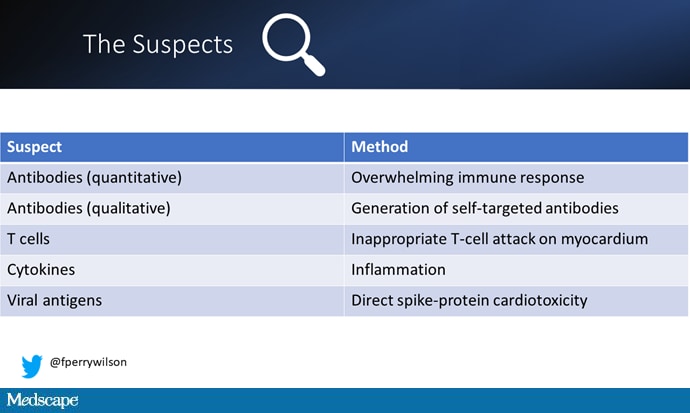
Task: Click 'Overwhelming immune response' text
Action: [x=467, y=178]
